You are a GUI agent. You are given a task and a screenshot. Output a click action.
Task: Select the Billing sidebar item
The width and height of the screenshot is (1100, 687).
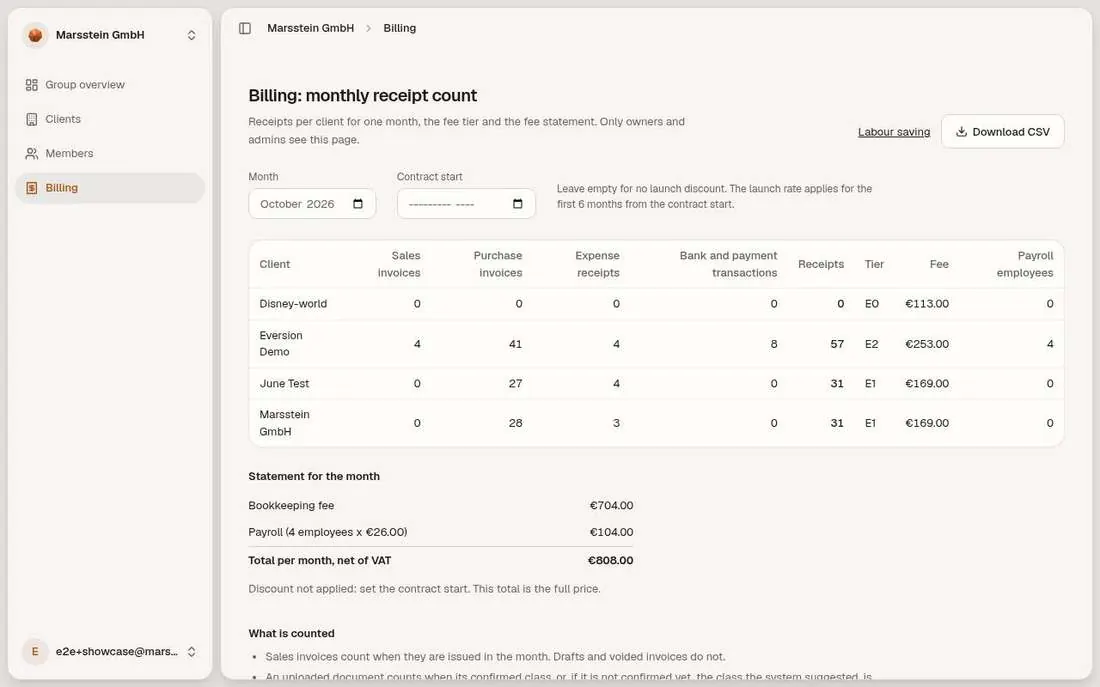110,188
